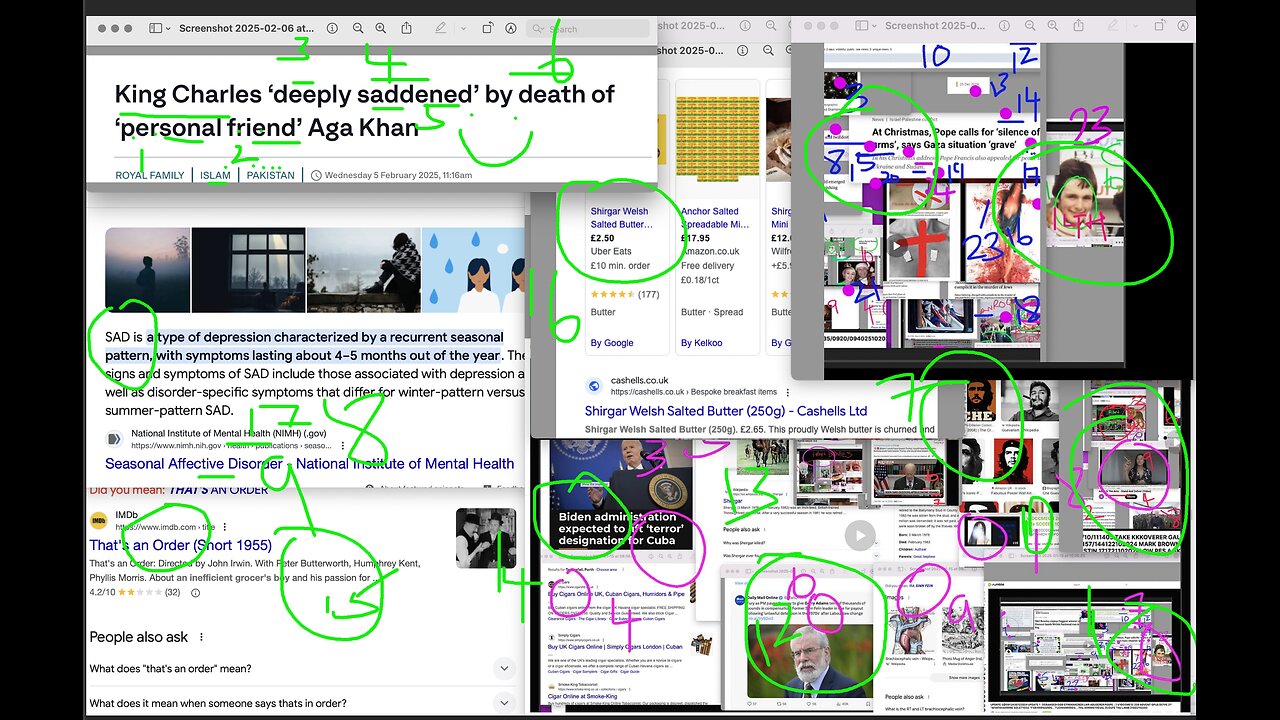Show Markup toolbar in right Preview window
This screenshot has height=720, width=1280.
[1182, 25]
